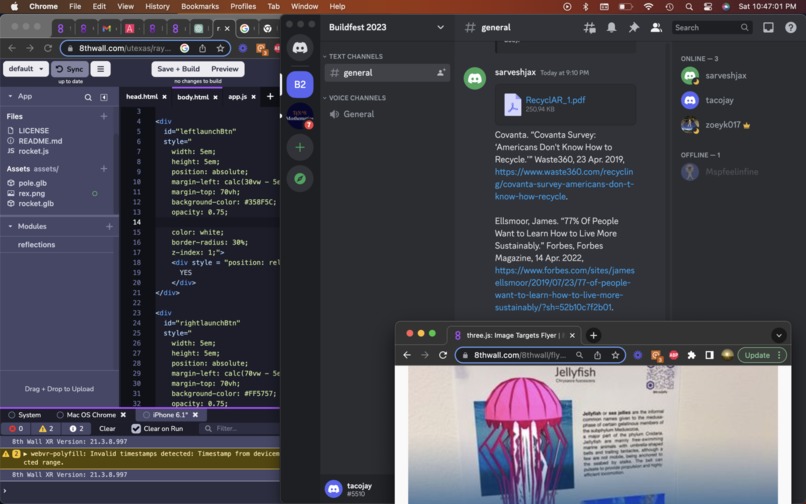This screenshot has height=504, width=806.
Task: Open Extensions puzzle icon in flyer window
Action: [x=691, y=355]
